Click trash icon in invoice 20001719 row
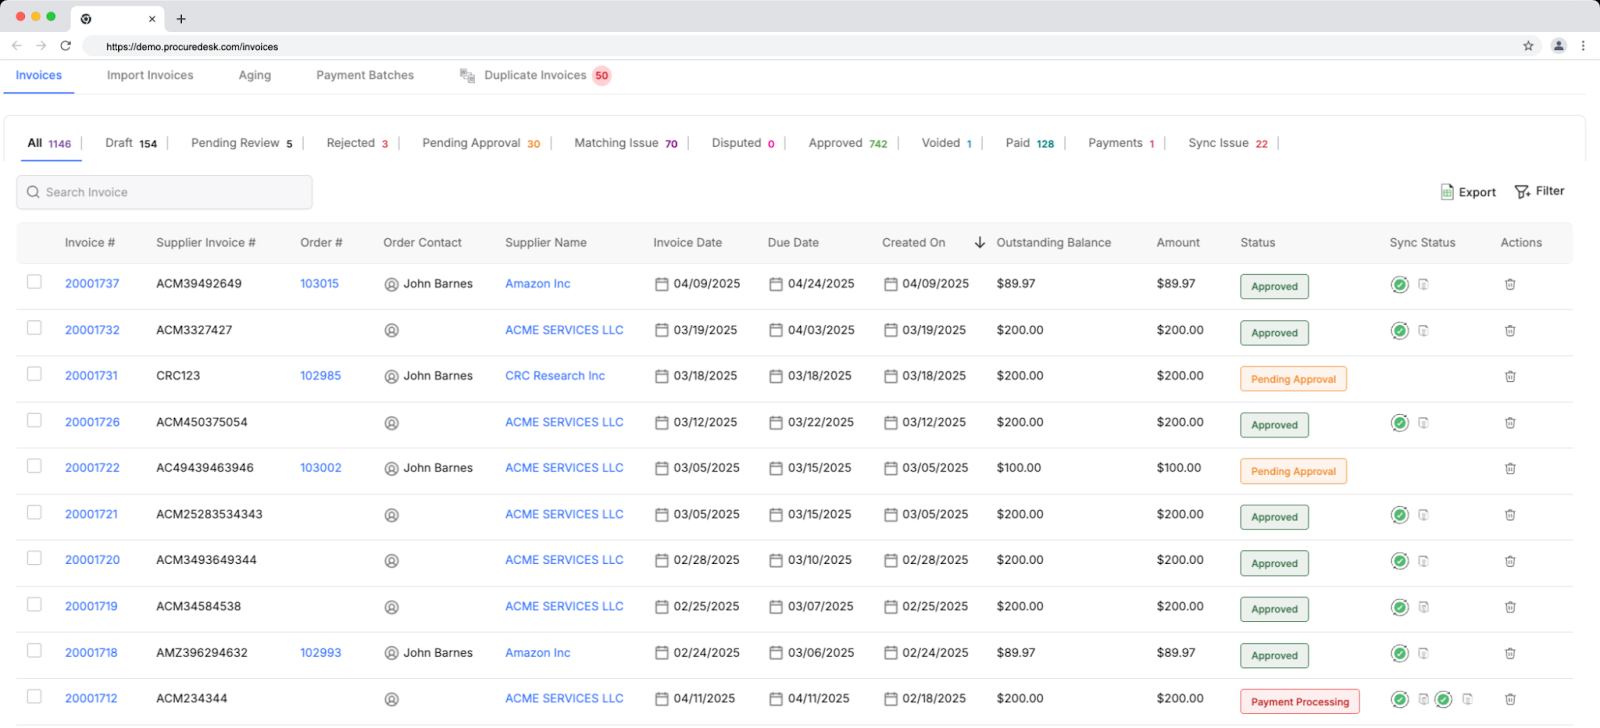The width and height of the screenshot is (1600, 728). (1510, 607)
